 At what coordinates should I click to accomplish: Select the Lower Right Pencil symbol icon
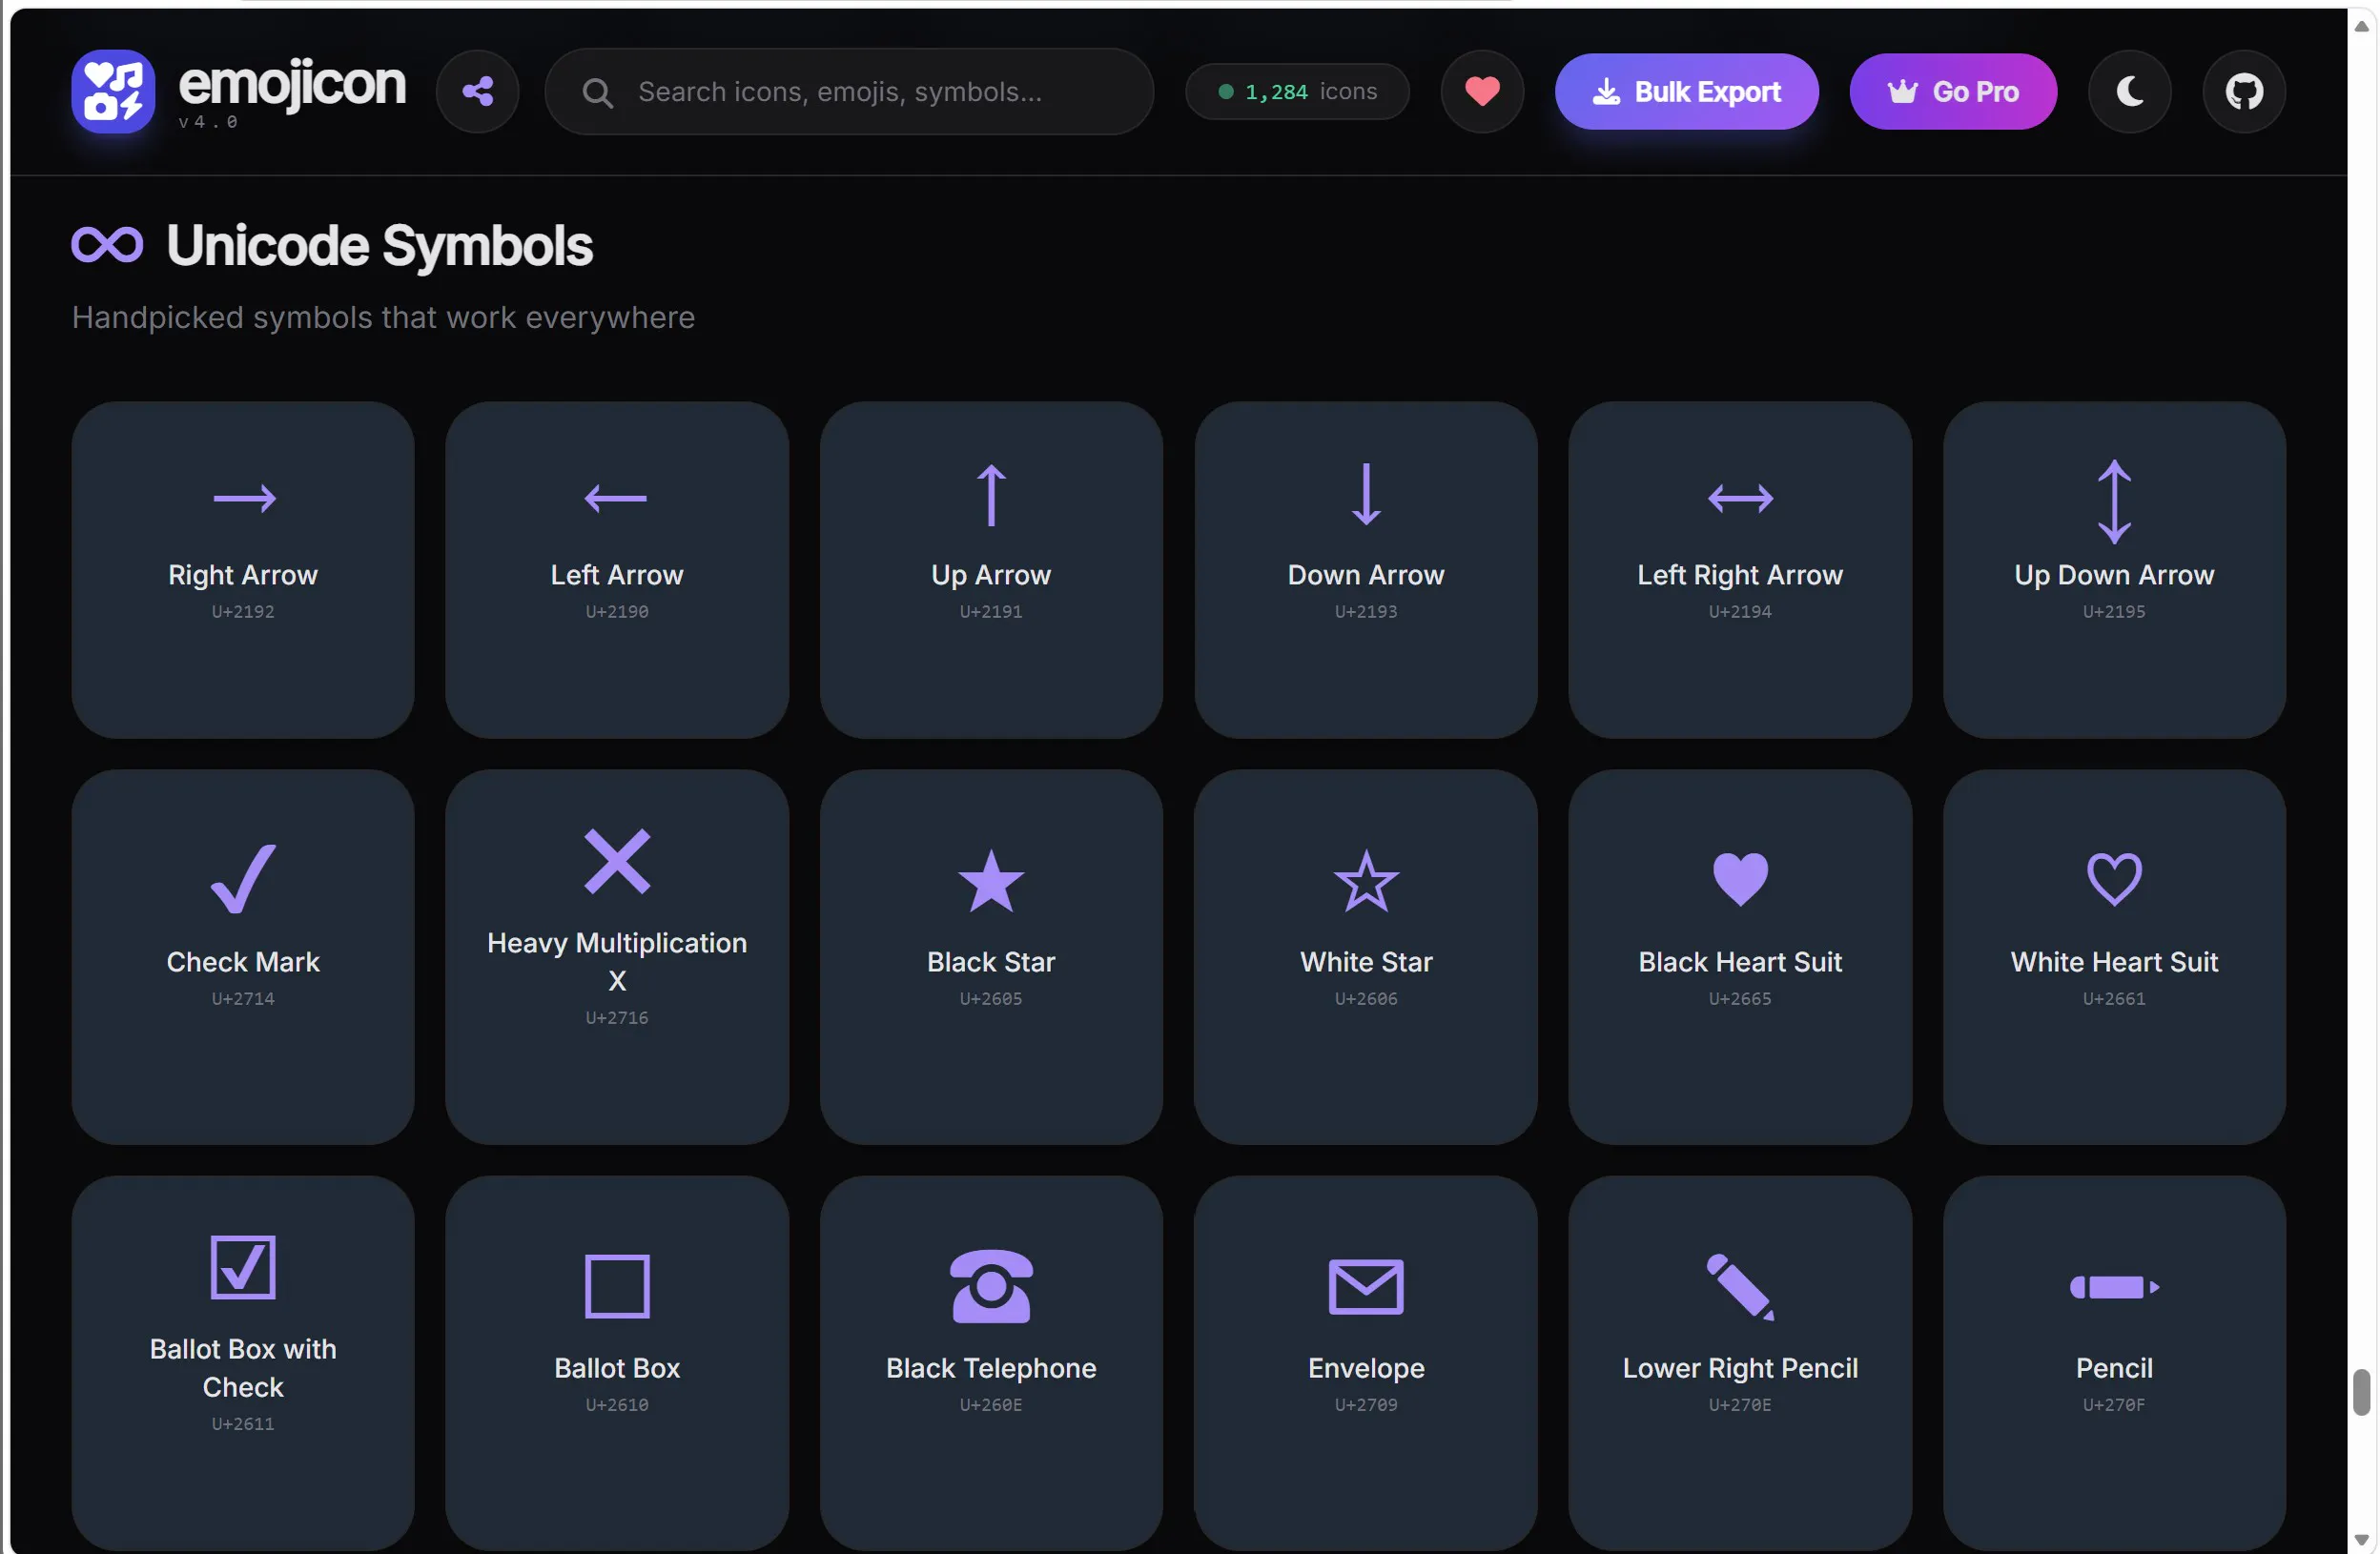coord(1740,1286)
